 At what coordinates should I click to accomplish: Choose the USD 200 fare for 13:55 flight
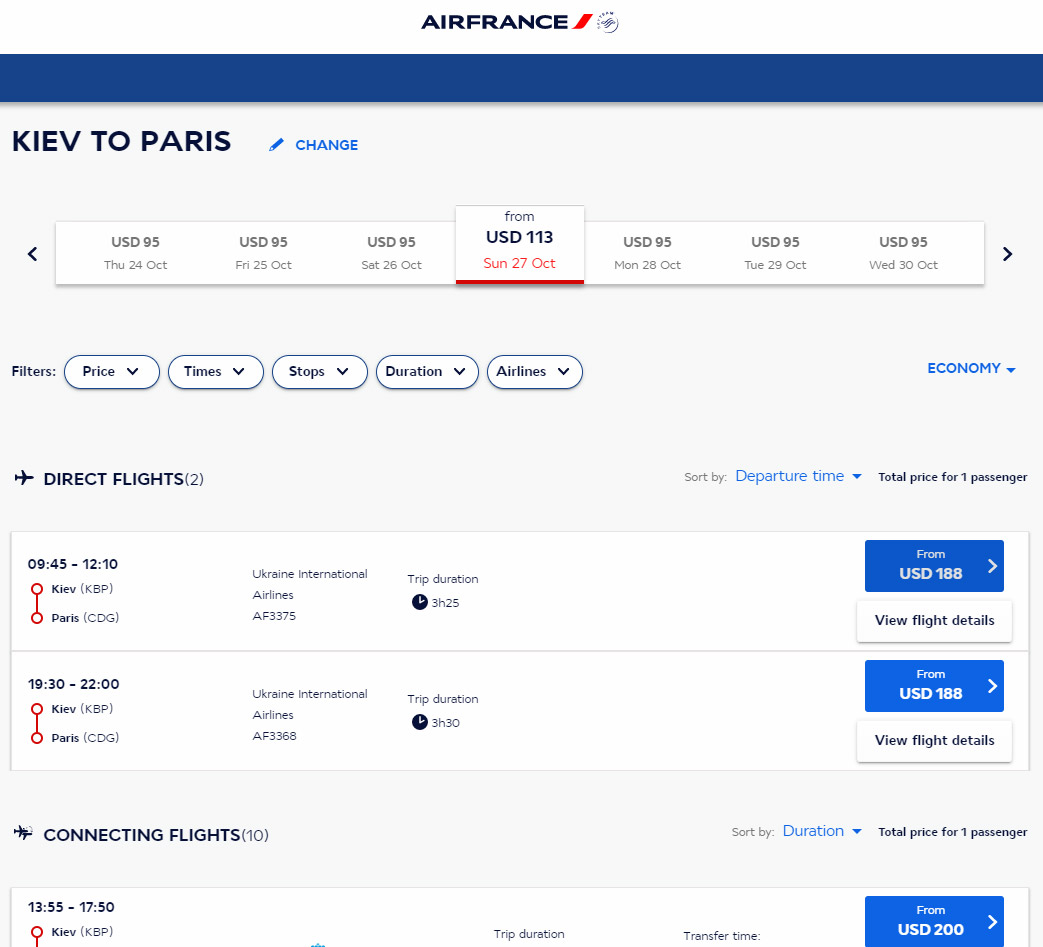point(934,922)
